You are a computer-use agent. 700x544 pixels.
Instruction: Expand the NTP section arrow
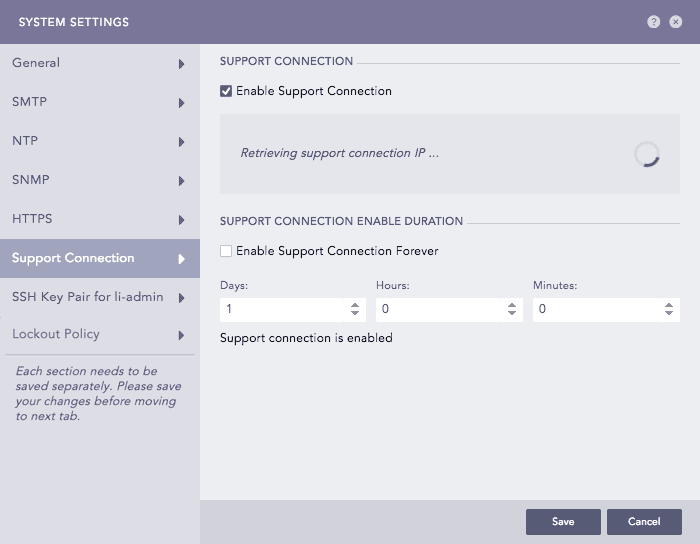coord(181,142)
